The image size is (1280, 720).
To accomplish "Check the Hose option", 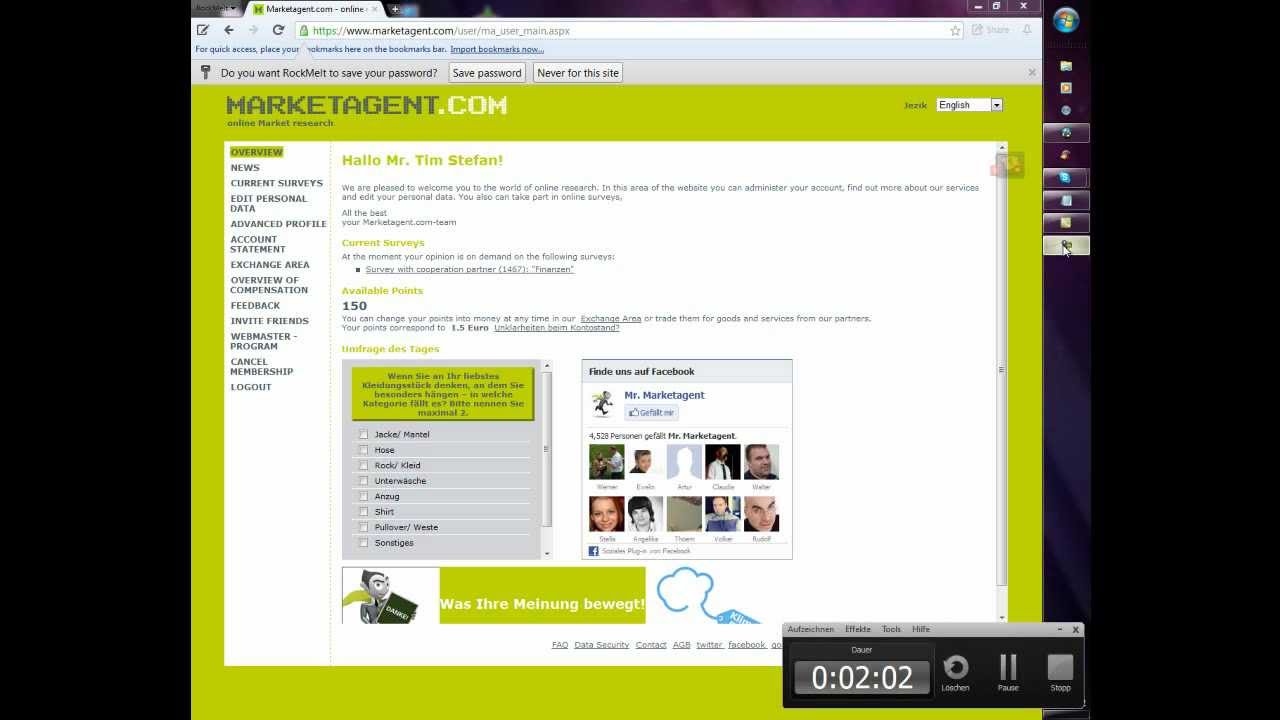I will [363, 450].
